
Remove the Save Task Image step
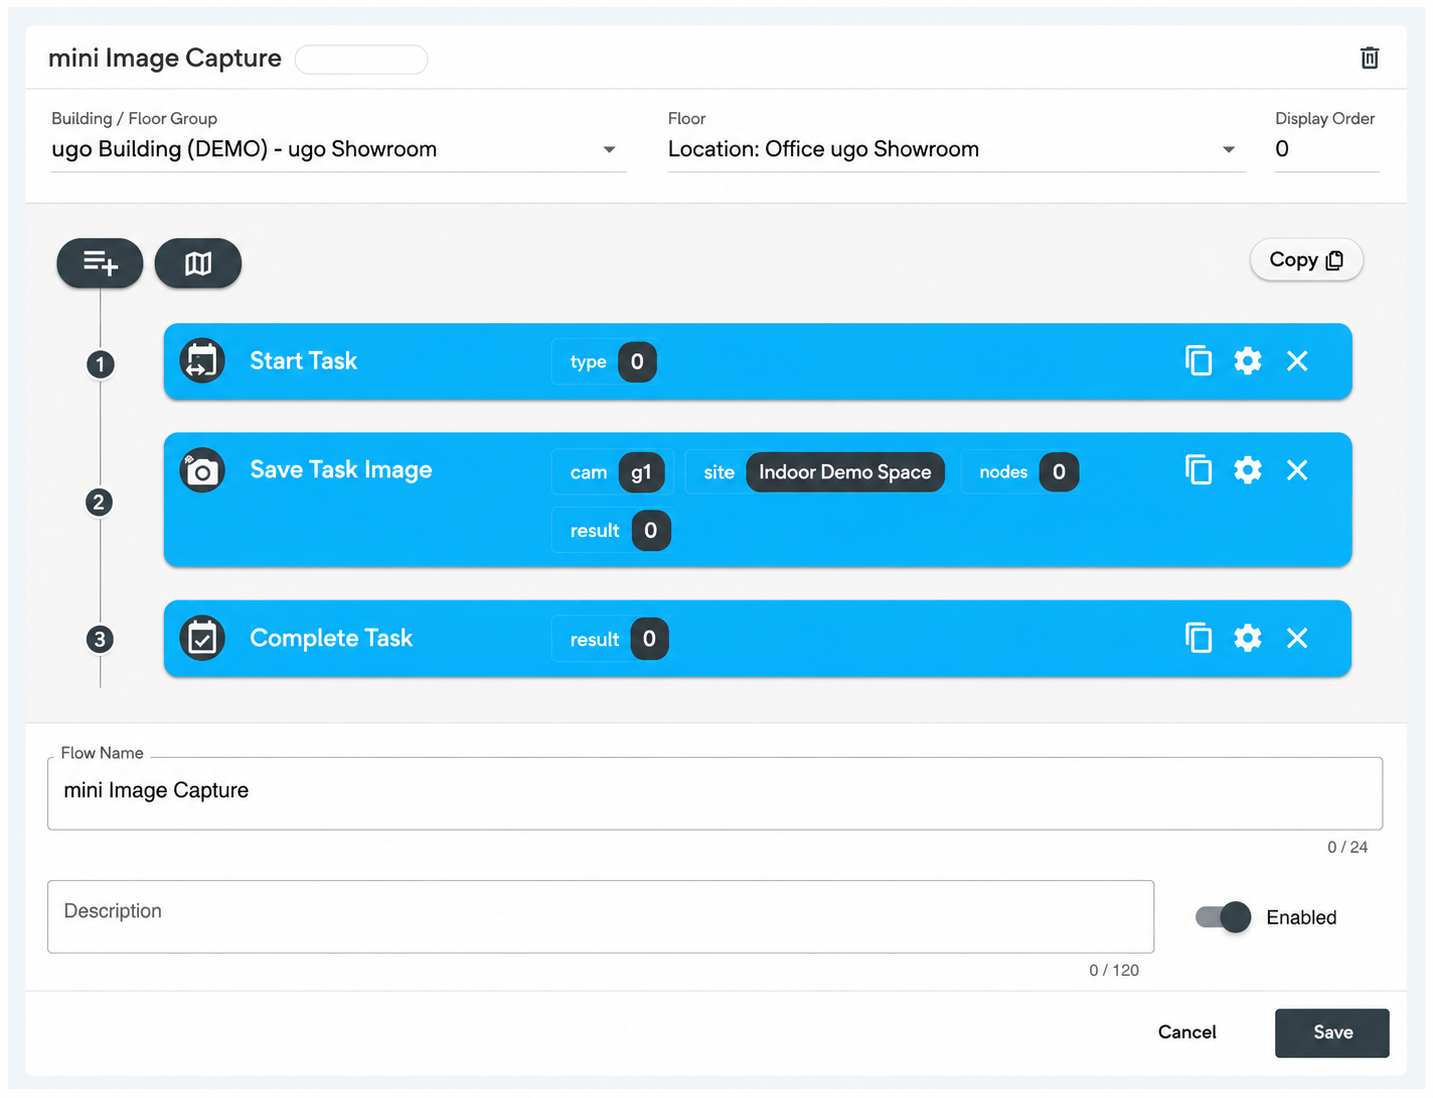tap(1297, 470)
